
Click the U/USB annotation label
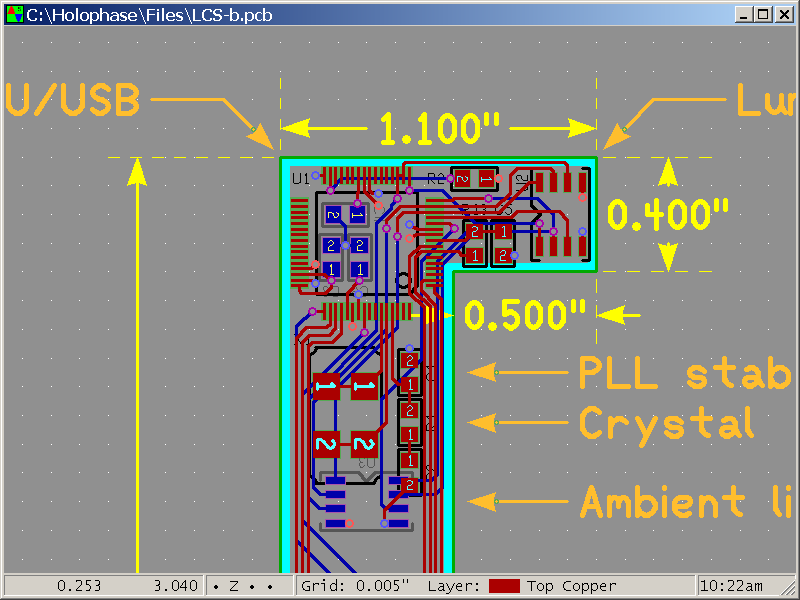coord(72,100)
